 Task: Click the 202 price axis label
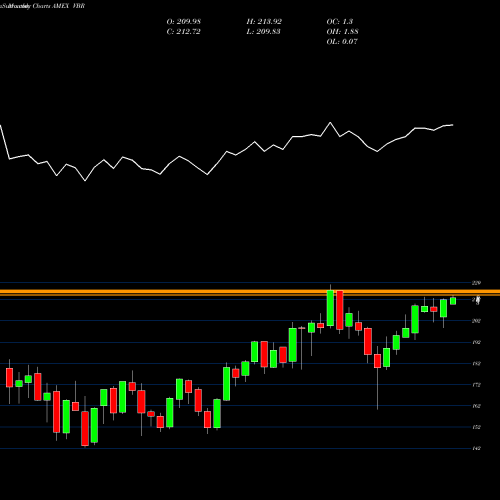click(476, 321)
